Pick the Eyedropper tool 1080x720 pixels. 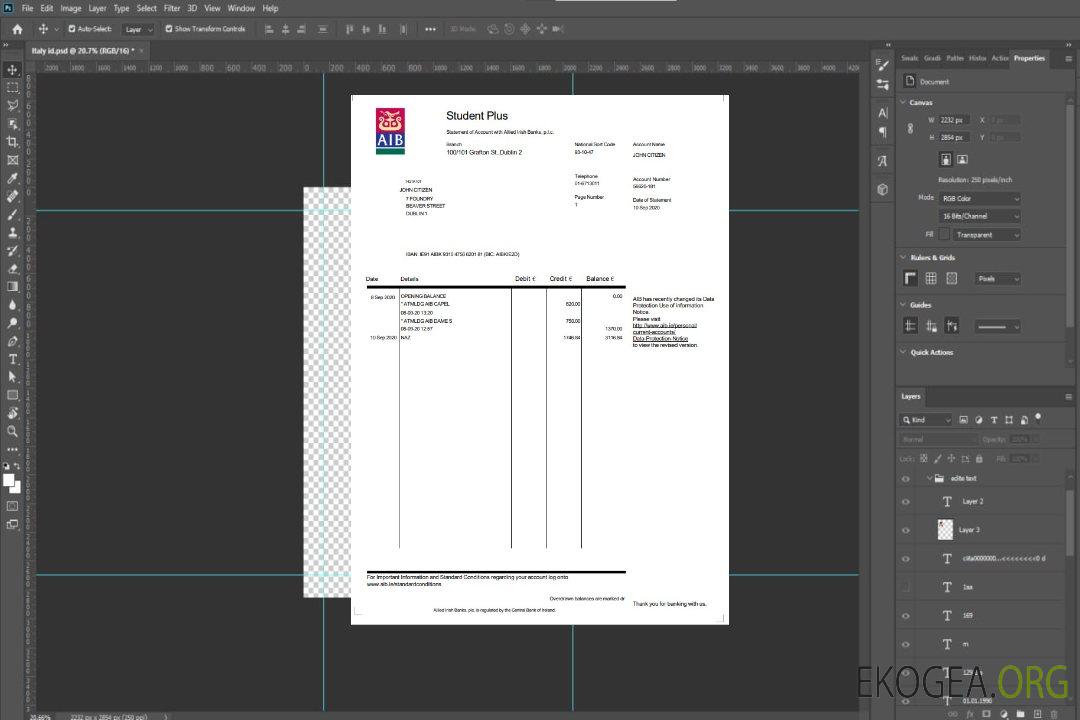pos(12,178)
